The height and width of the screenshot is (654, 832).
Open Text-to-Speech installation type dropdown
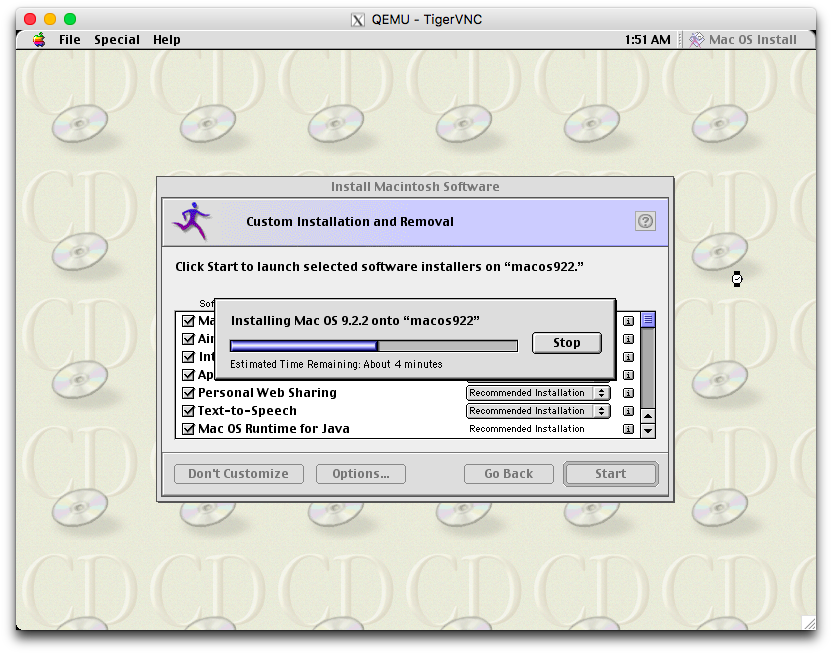pyautogui.click(x=538, y=411)
